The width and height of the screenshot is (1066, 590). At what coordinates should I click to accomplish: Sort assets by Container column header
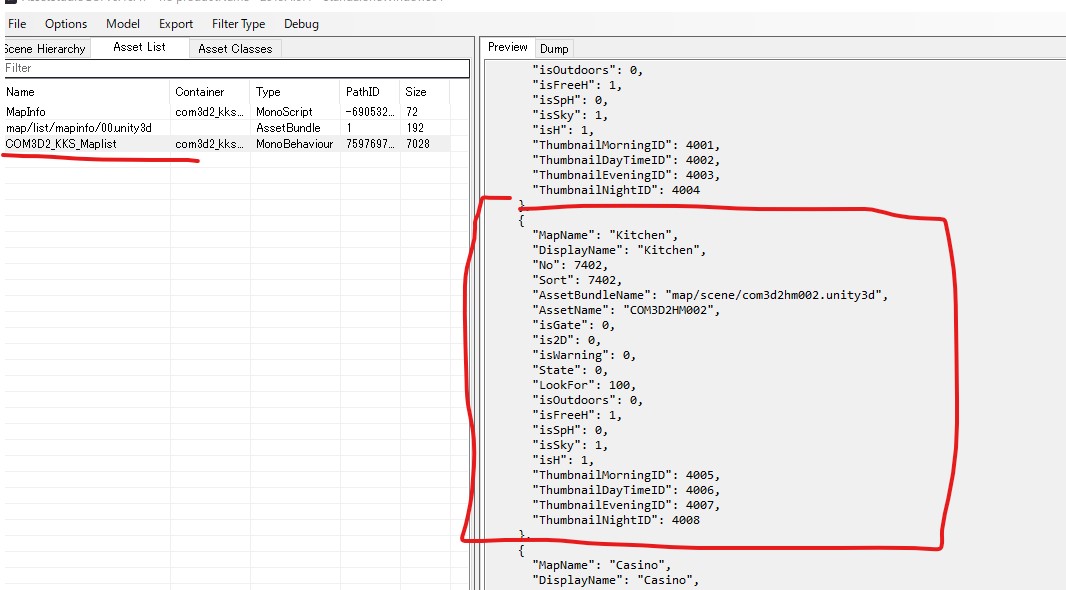click(200, 92)
